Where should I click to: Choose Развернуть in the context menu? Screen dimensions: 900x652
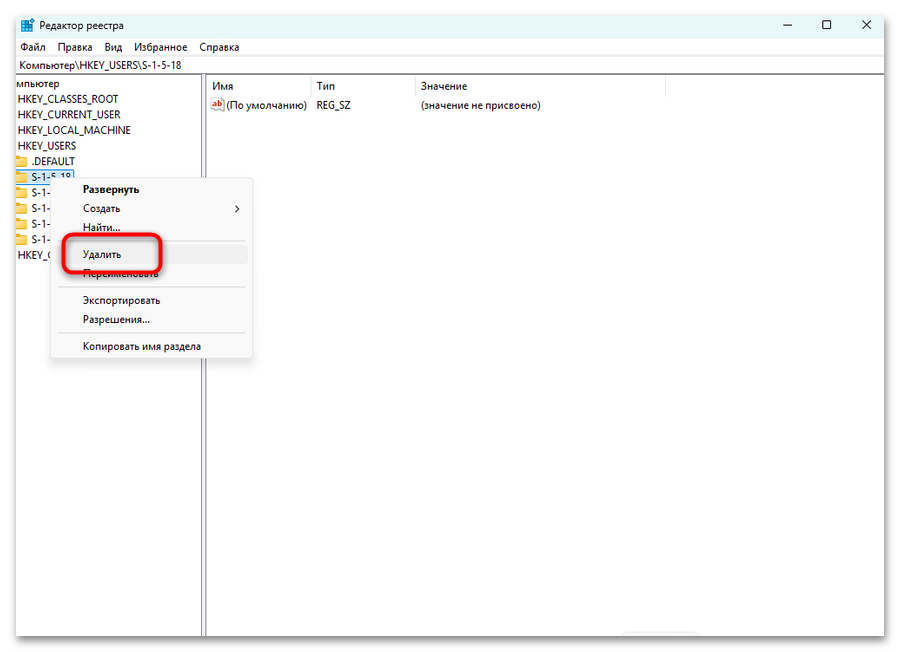pos(152,189)
